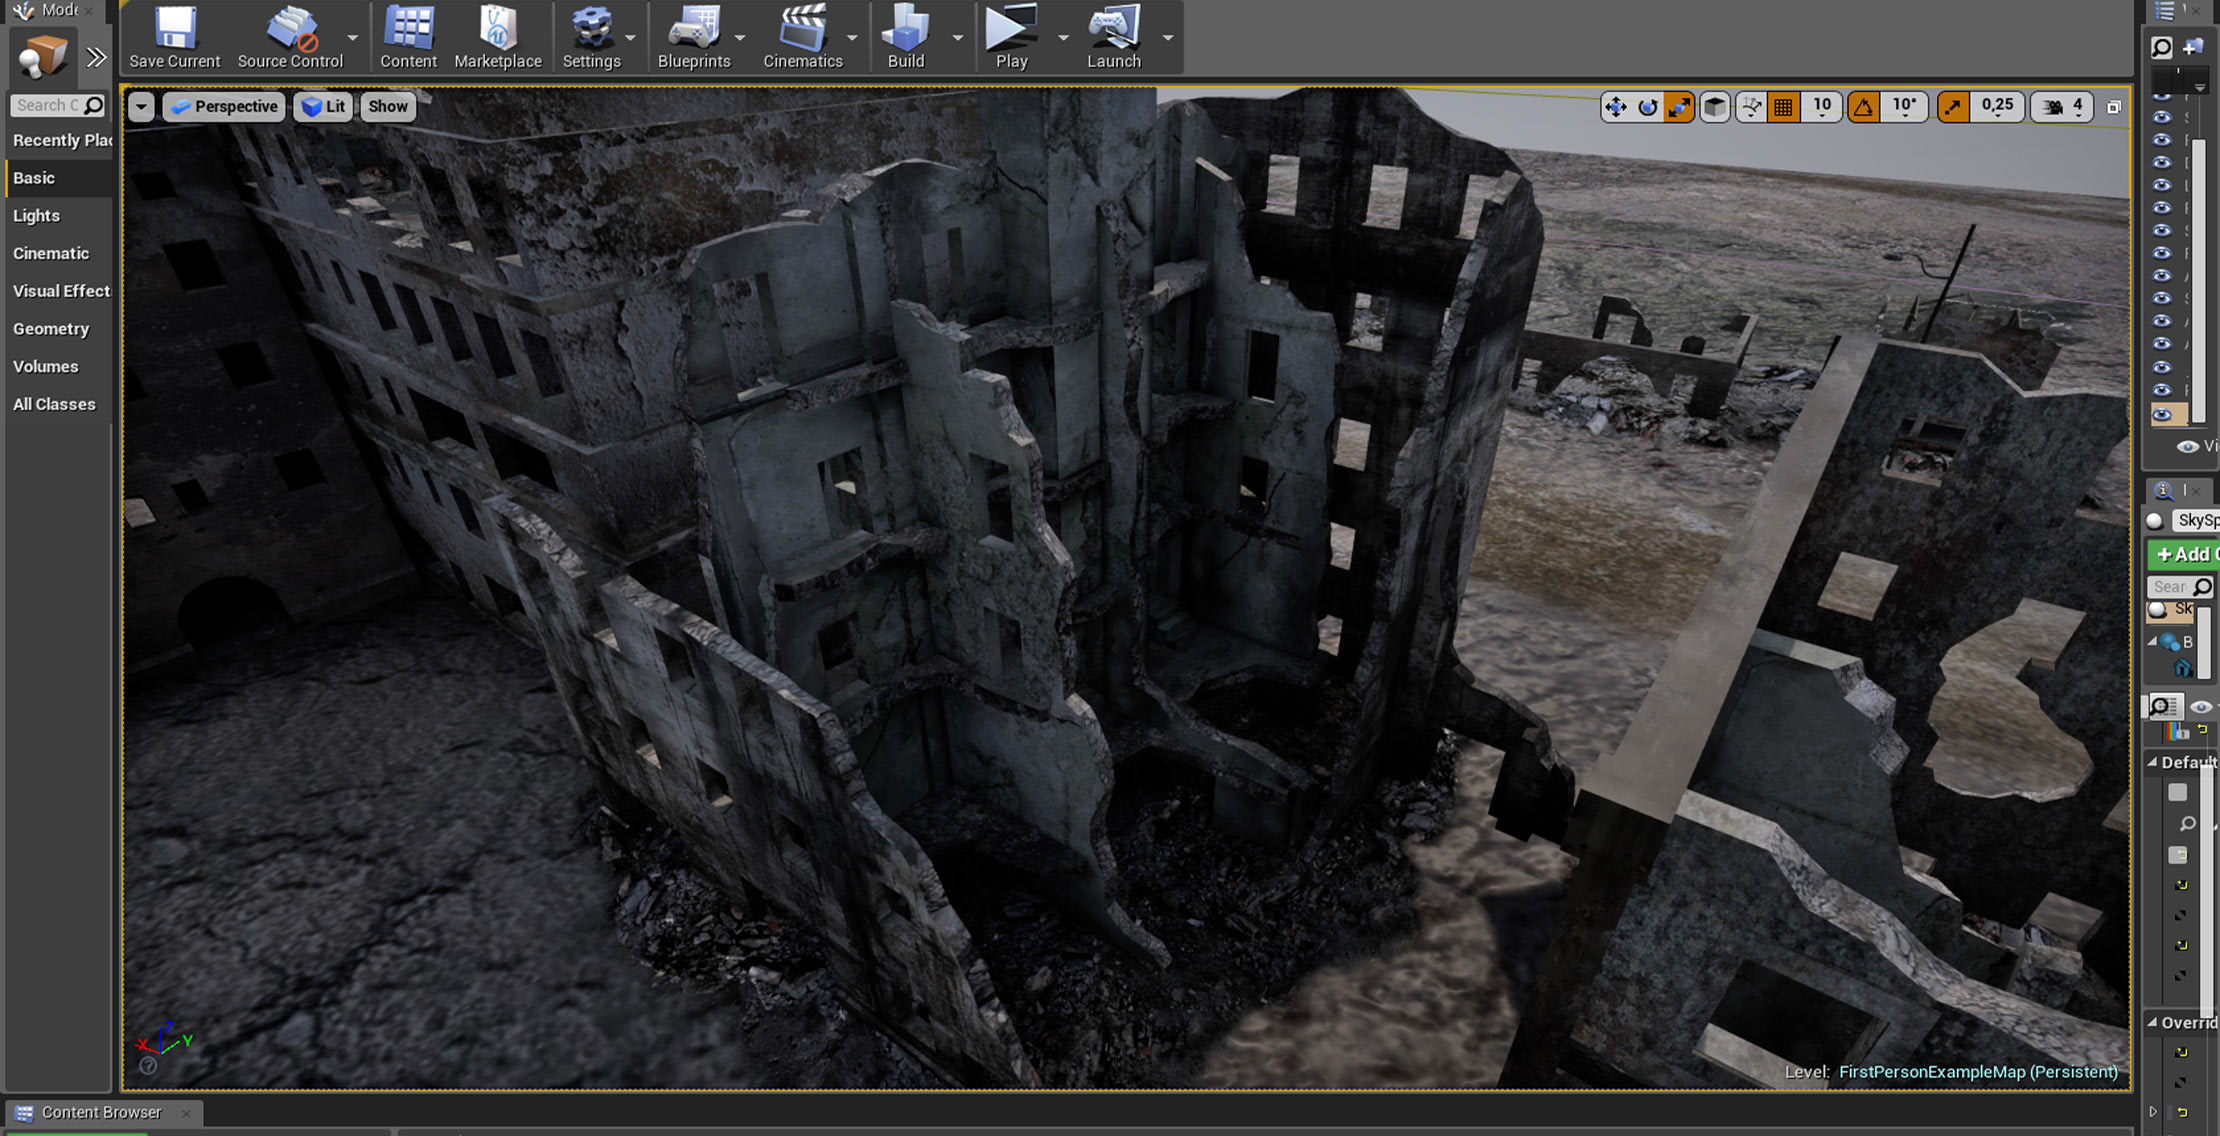
Task: Open the camera speed setting
Action: [2064, 107]
